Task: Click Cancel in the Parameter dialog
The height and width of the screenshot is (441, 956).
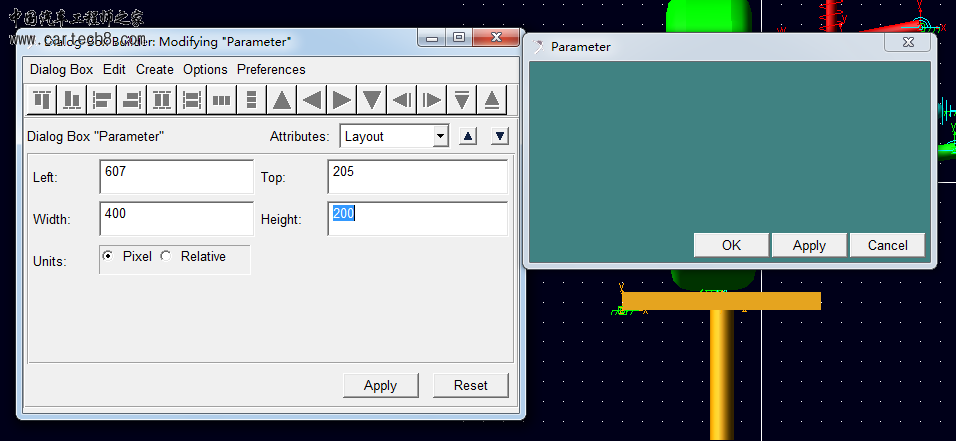Action: (888, 245)
